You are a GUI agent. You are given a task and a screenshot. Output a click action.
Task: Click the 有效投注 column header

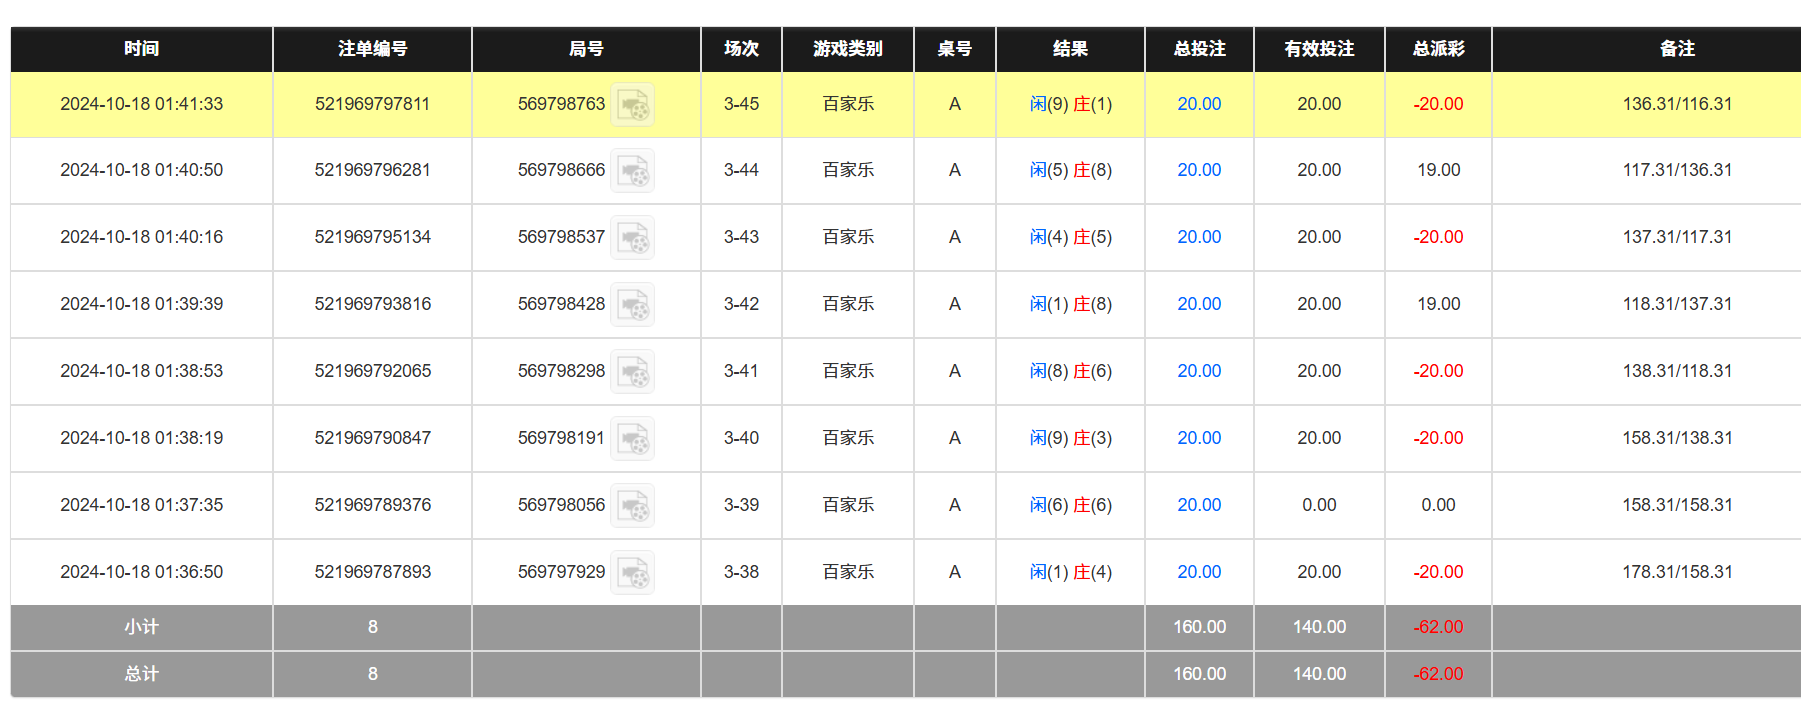pyautogui.click(x=1319, y=49)
